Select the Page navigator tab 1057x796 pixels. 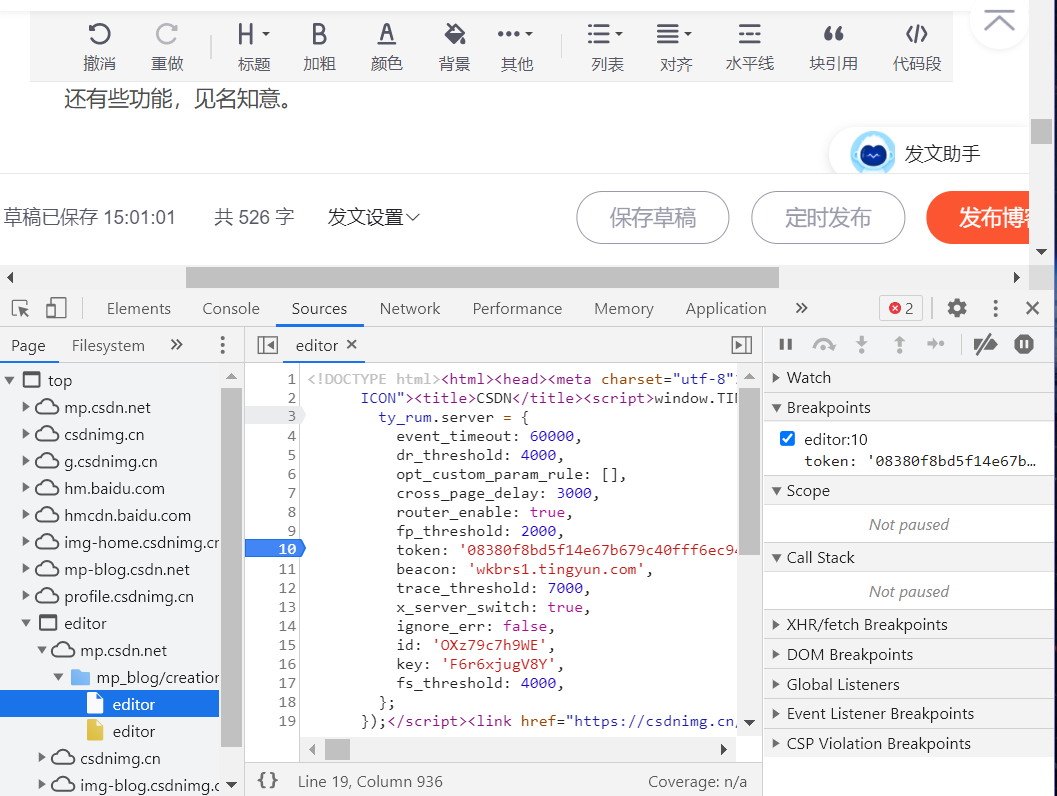coord(28,346)
